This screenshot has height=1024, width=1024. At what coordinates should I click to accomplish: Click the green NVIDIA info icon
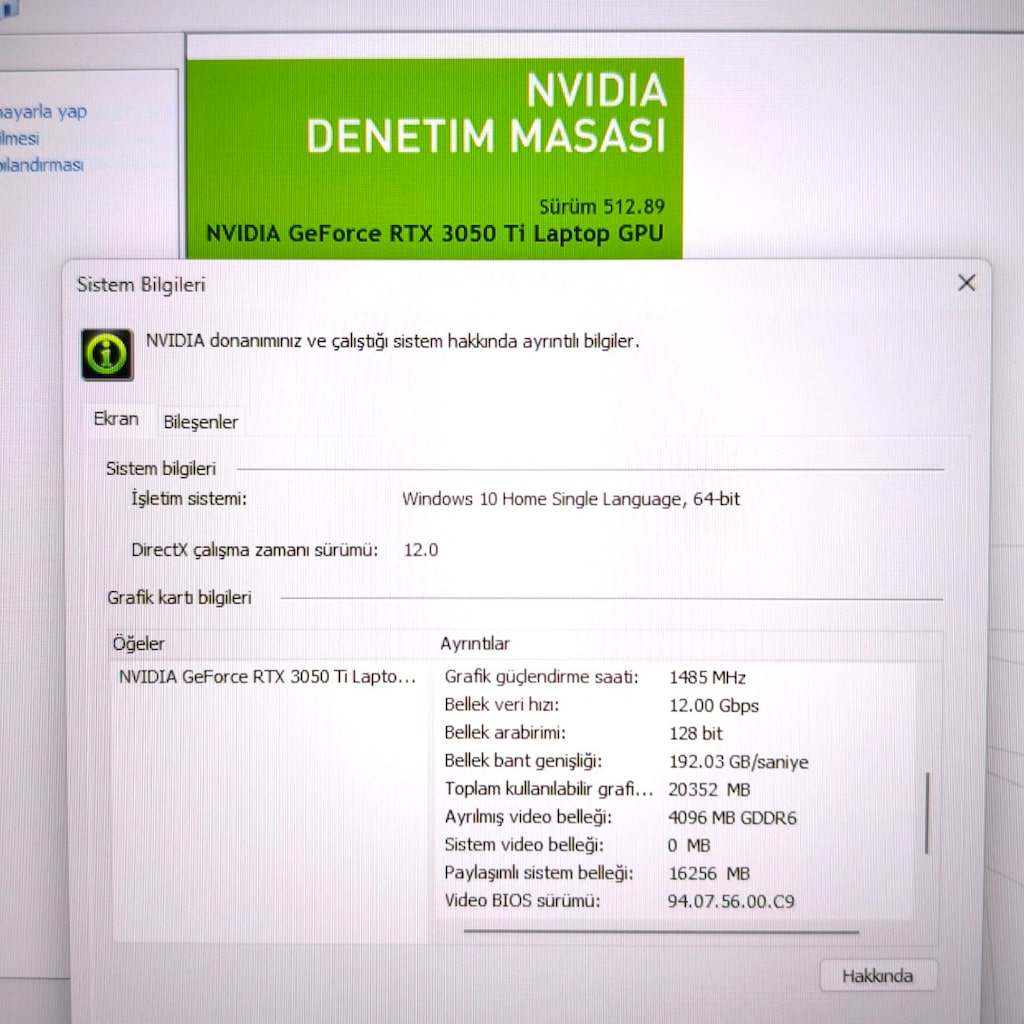[107, 355]
